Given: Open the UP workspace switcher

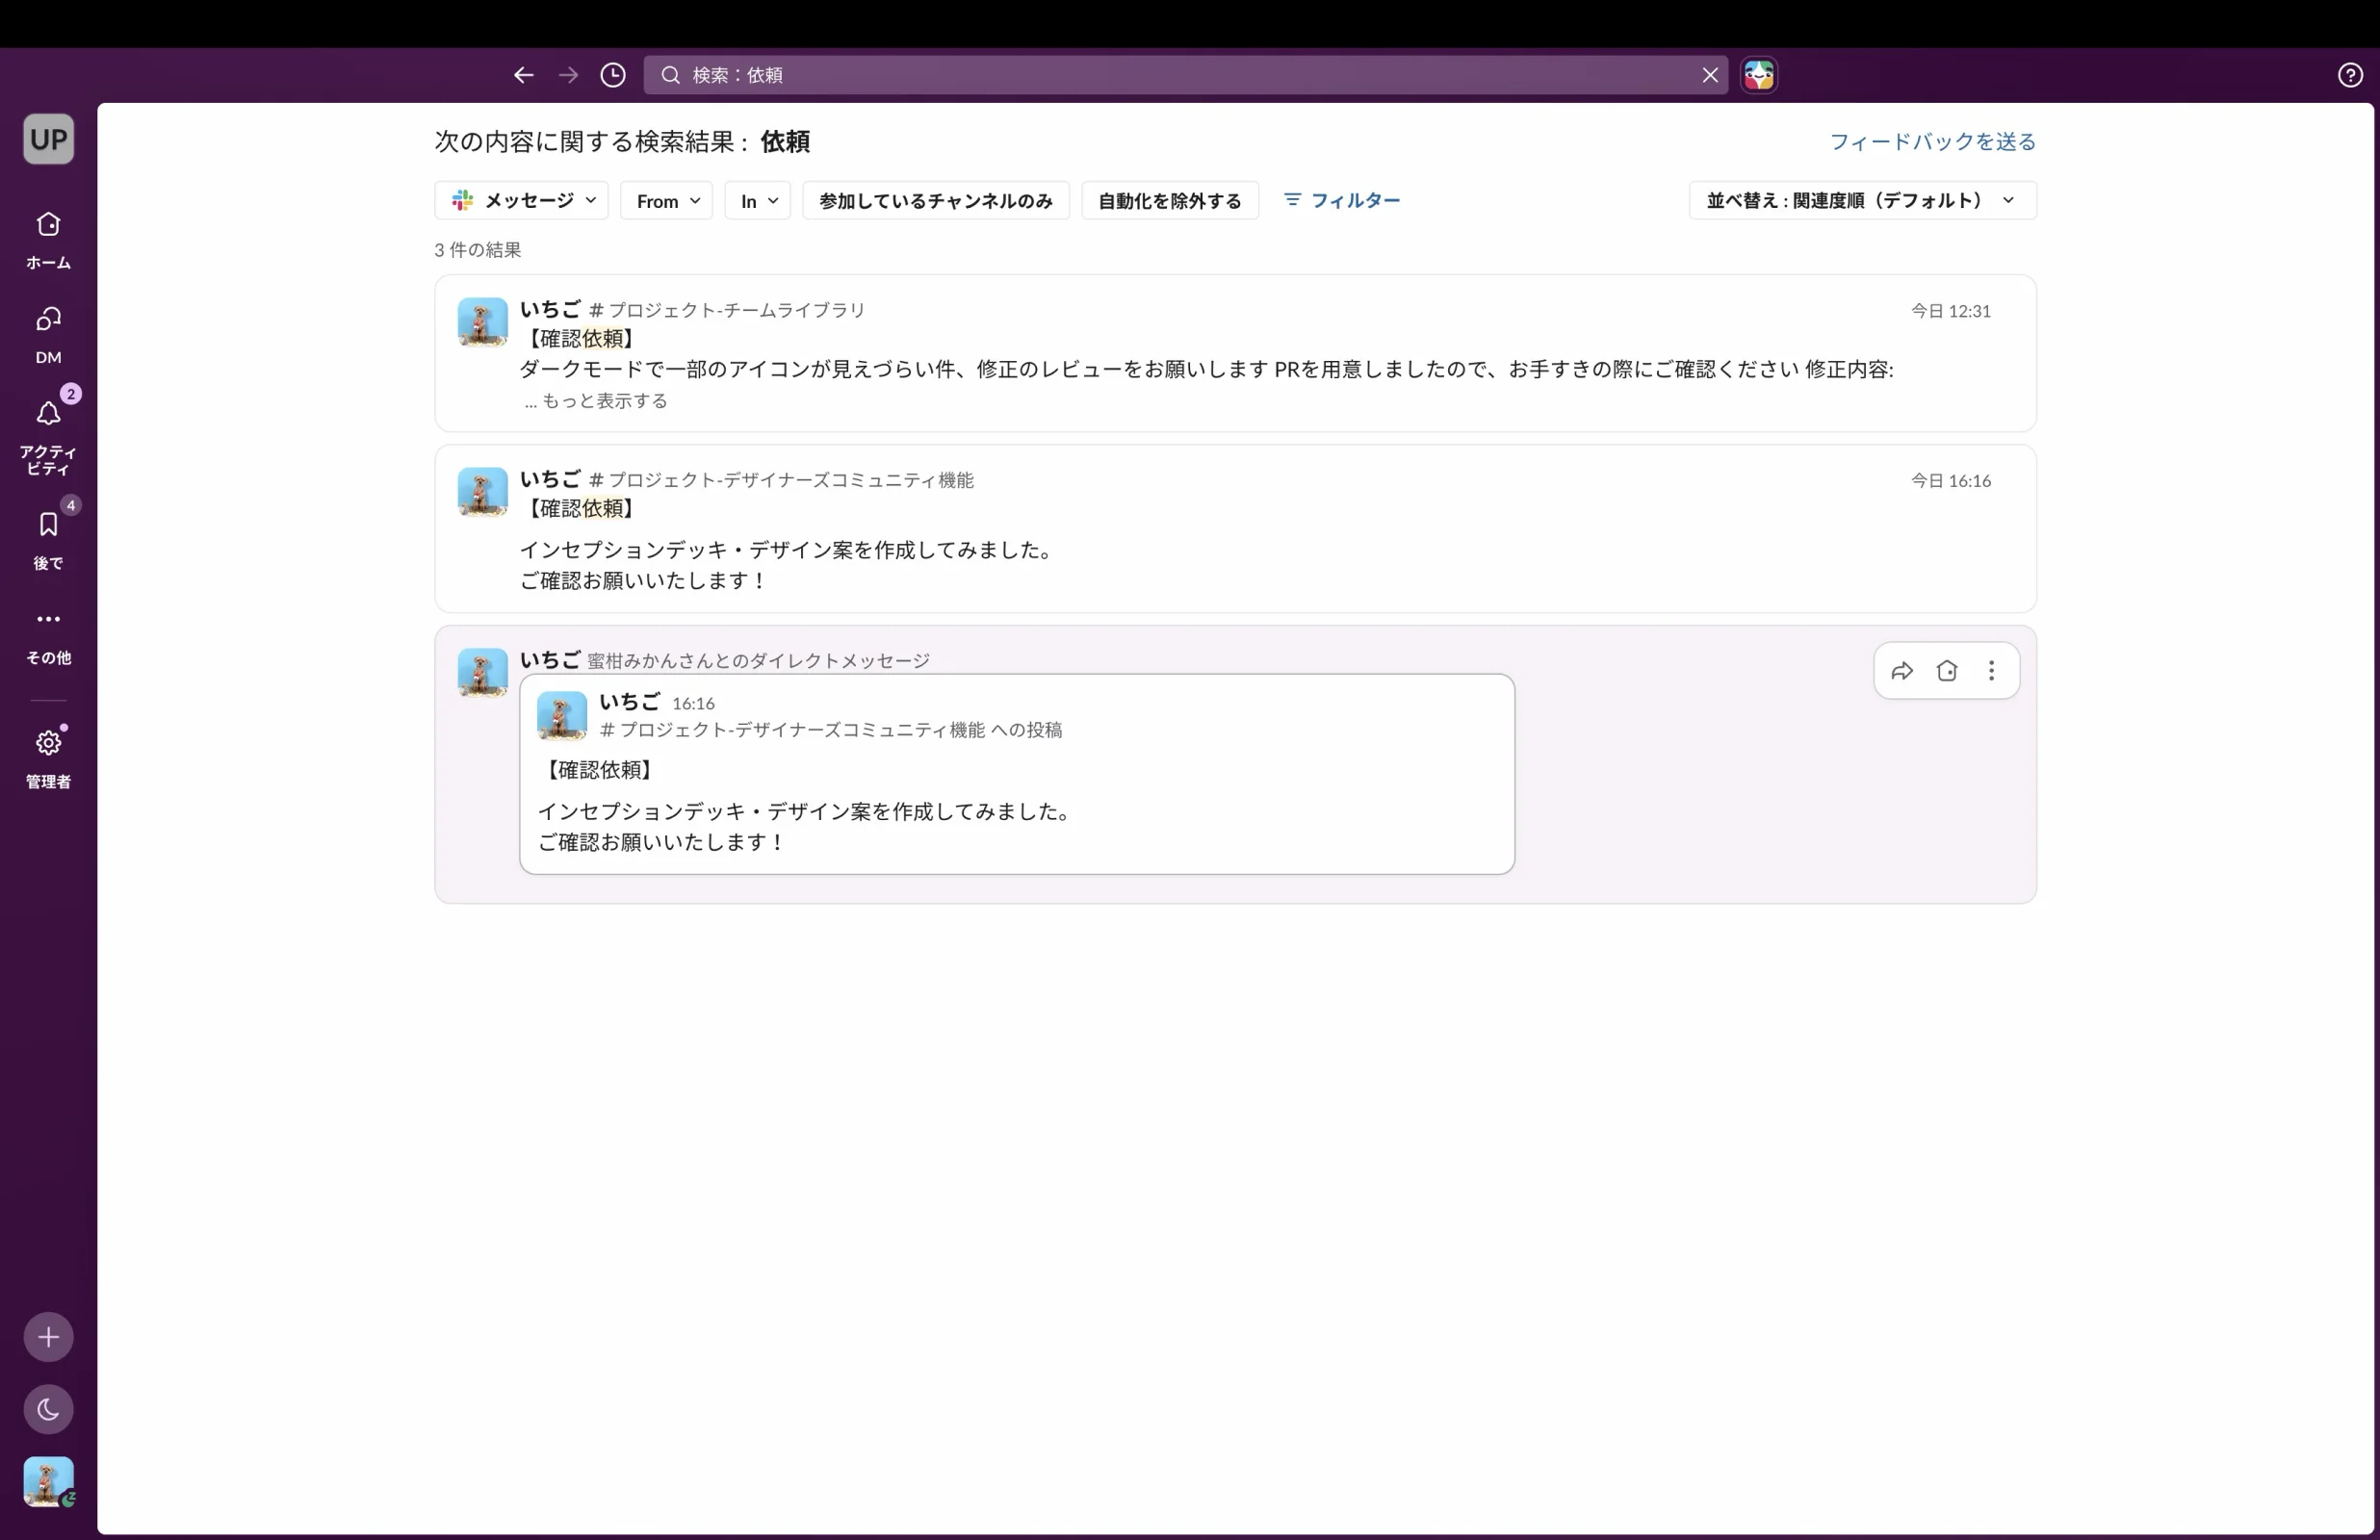Looking at the screenshot, I should tap(48, 139).
